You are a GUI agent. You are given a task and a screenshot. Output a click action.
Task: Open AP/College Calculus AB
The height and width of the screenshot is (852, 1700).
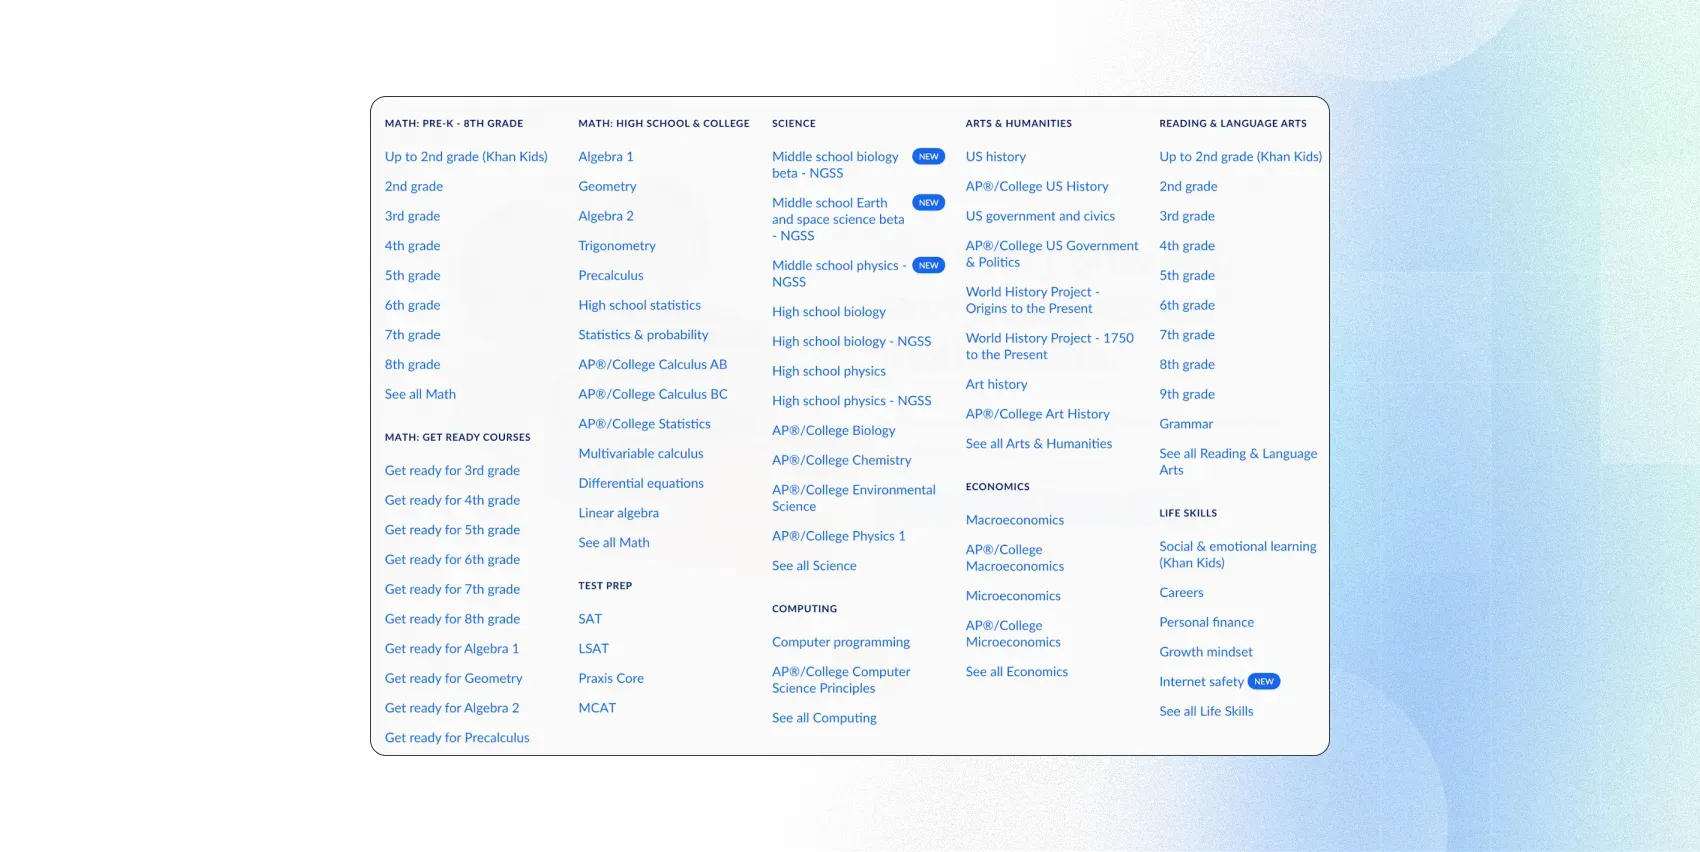(652, 365)
